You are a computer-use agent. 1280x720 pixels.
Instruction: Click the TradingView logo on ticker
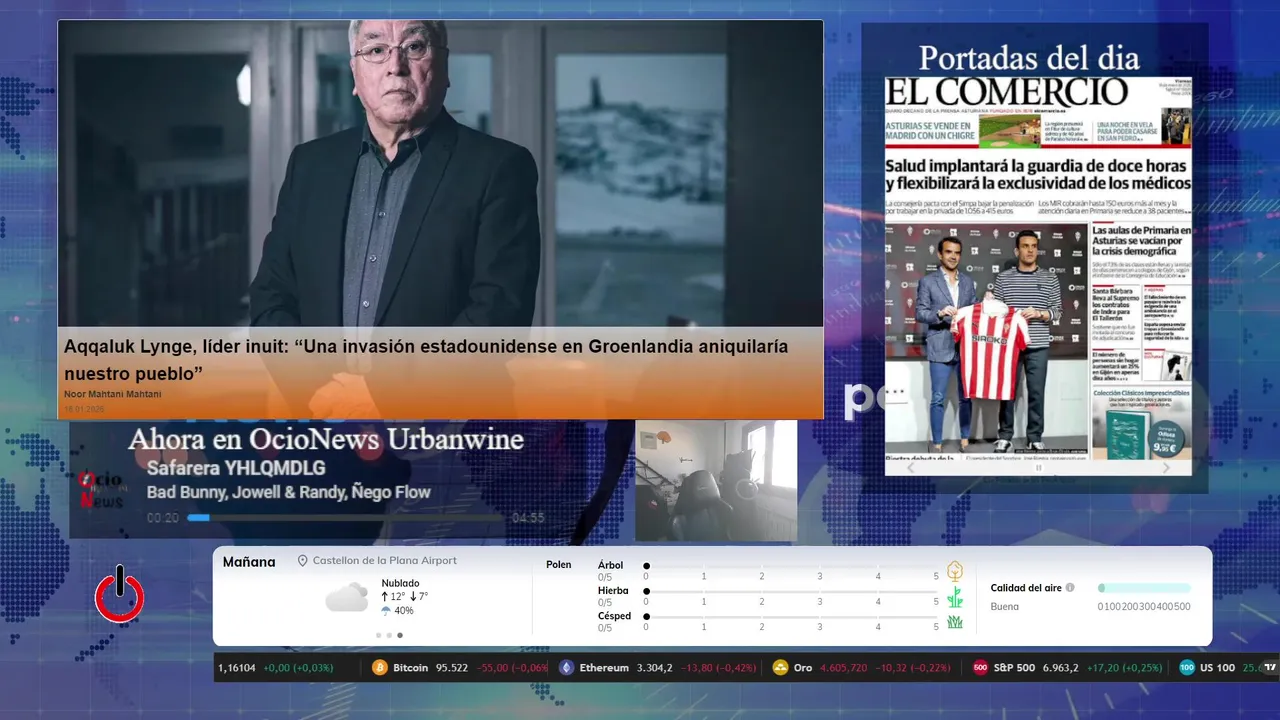[x=1271, y=668]
